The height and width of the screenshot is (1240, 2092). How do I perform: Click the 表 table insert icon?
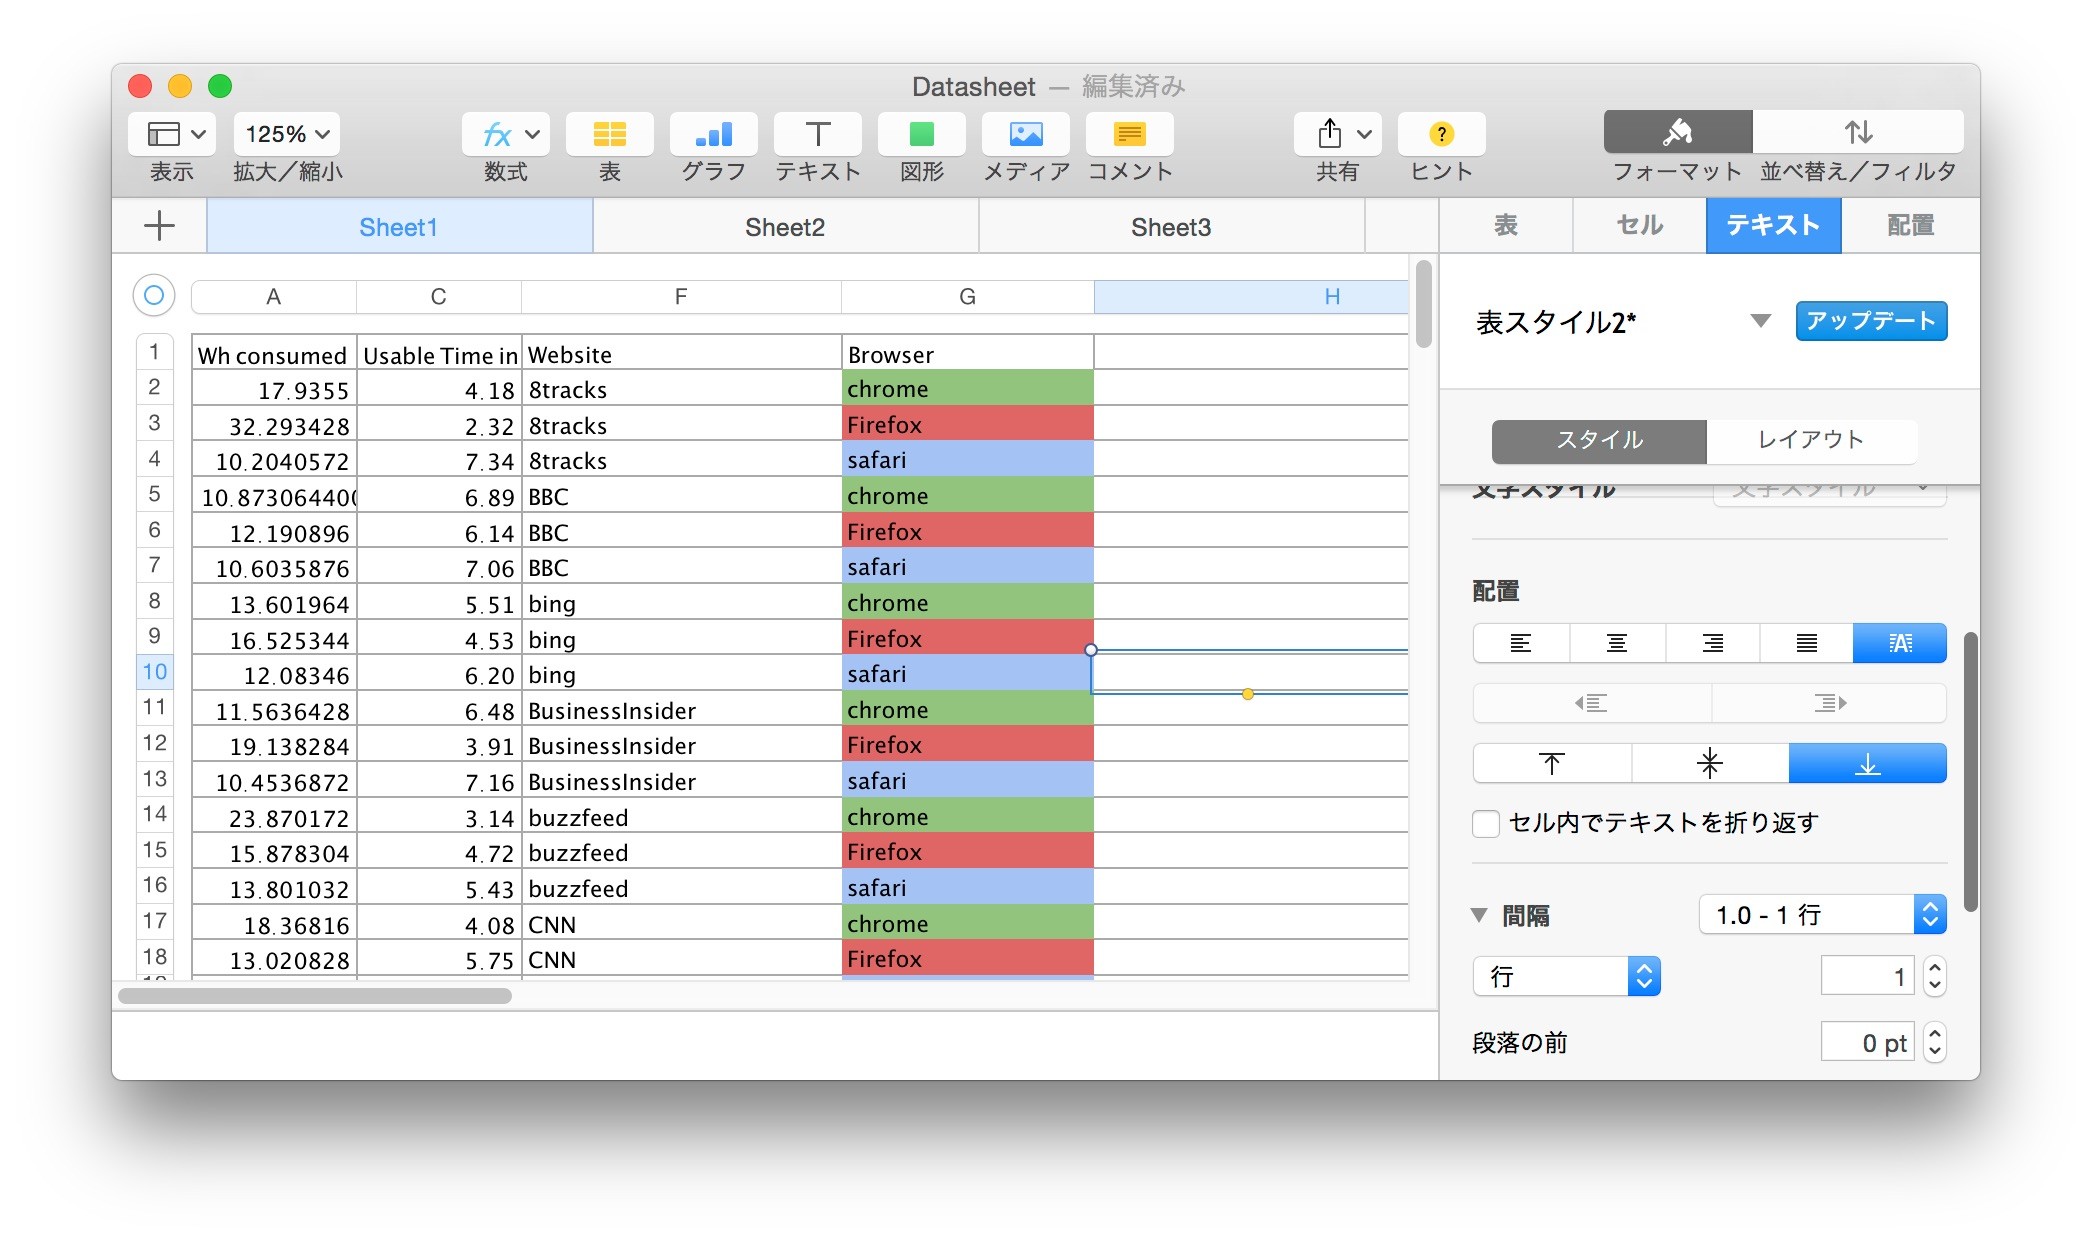click(609, 134)
